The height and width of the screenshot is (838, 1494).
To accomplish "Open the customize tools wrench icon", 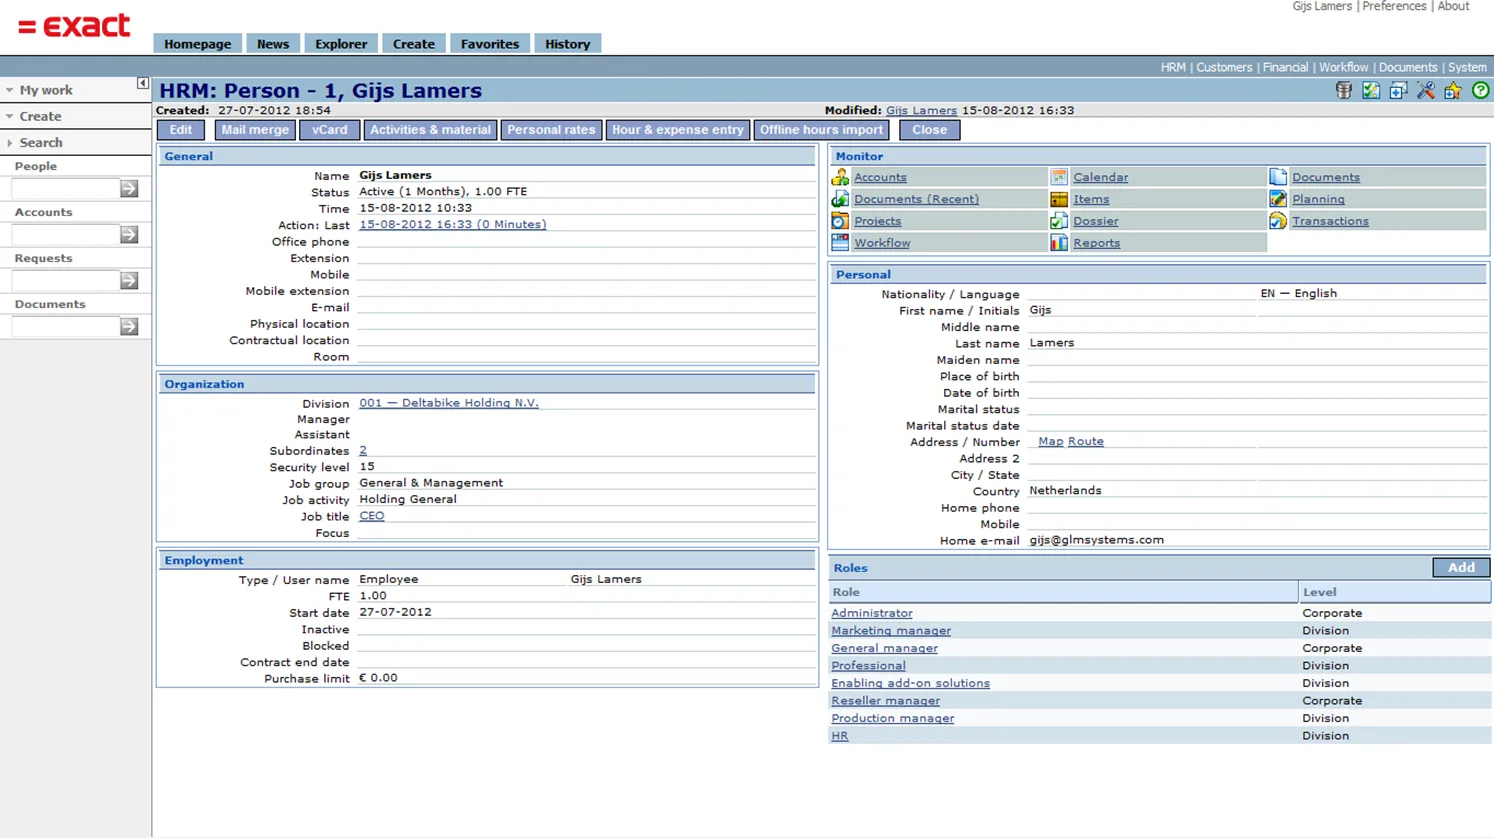I will [x=1425, y=91].
